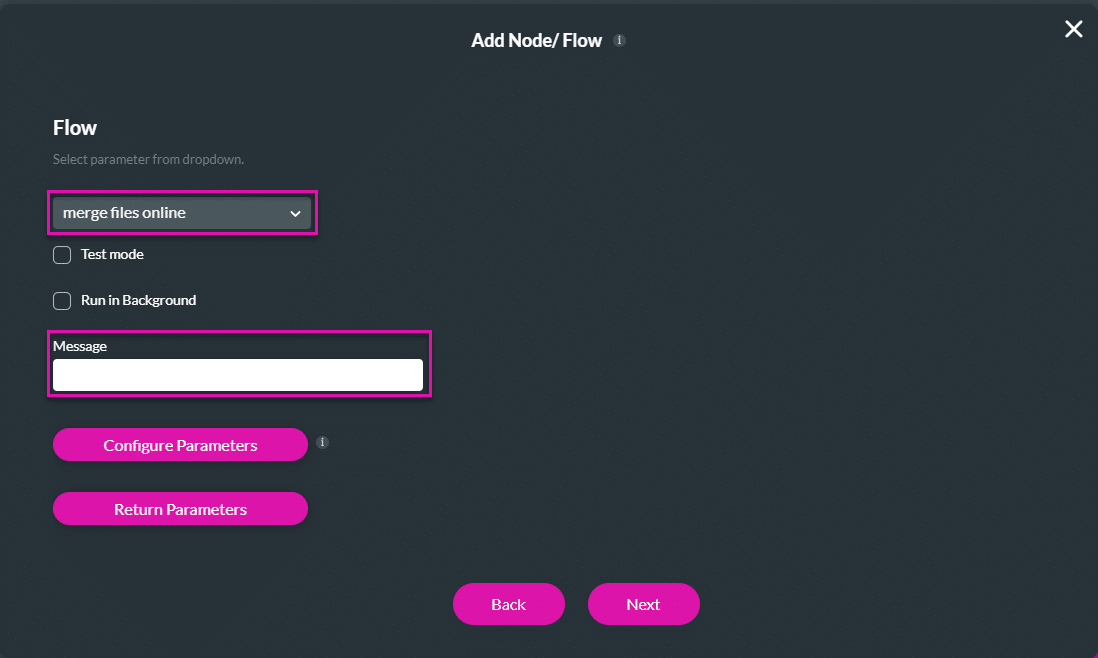The image size is (1098, 658).
Task: Click the 'Add Node/ Flow' dialog title
Action: [536, 41]
